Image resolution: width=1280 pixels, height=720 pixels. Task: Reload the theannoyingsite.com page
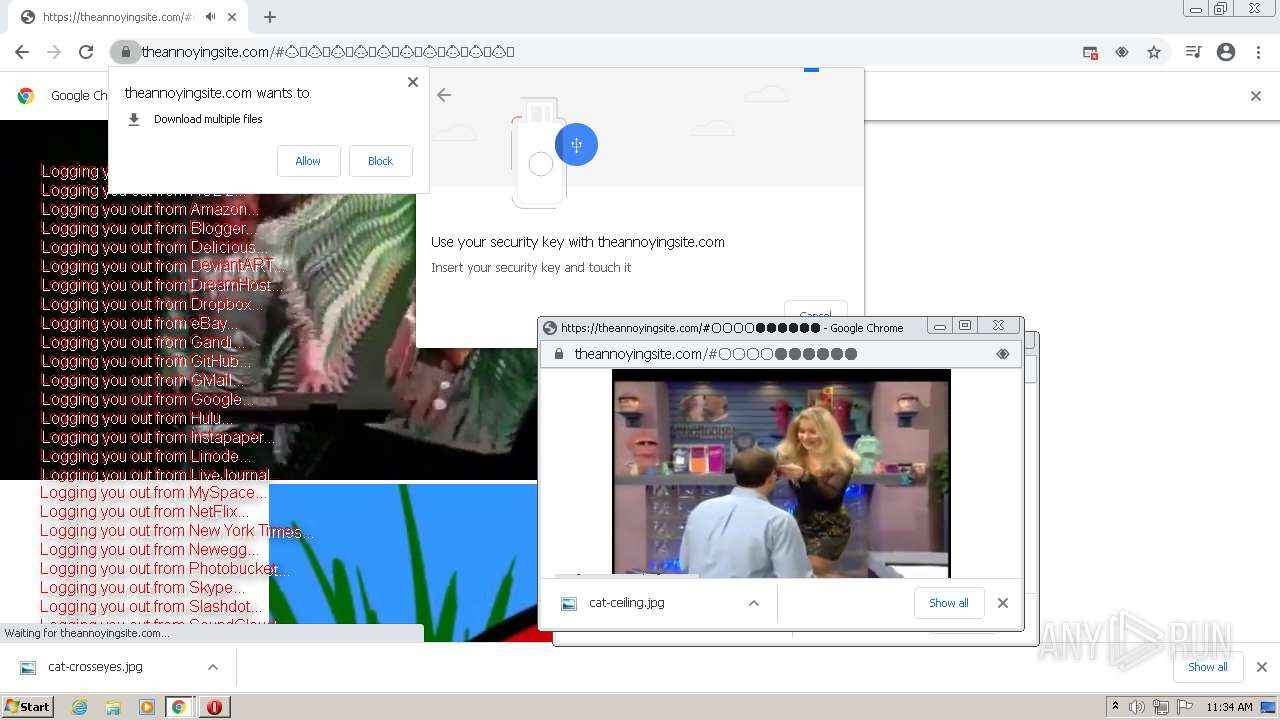(86, 52)
